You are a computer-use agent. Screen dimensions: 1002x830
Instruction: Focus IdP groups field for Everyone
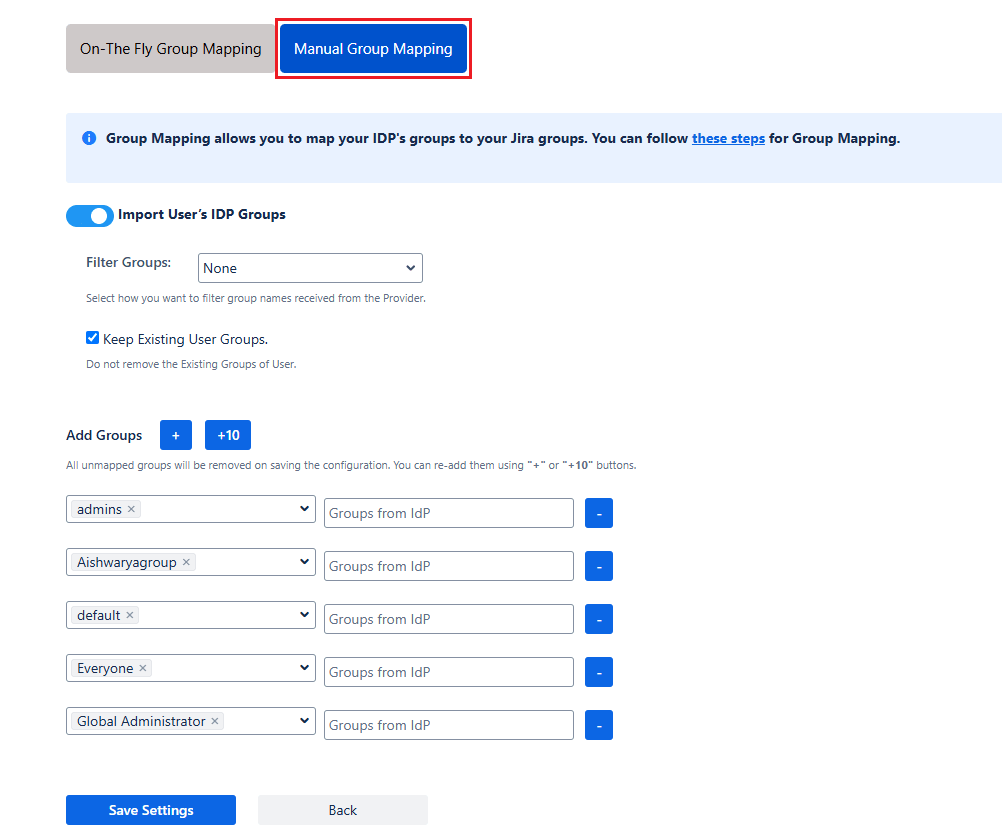click(449, 672)
